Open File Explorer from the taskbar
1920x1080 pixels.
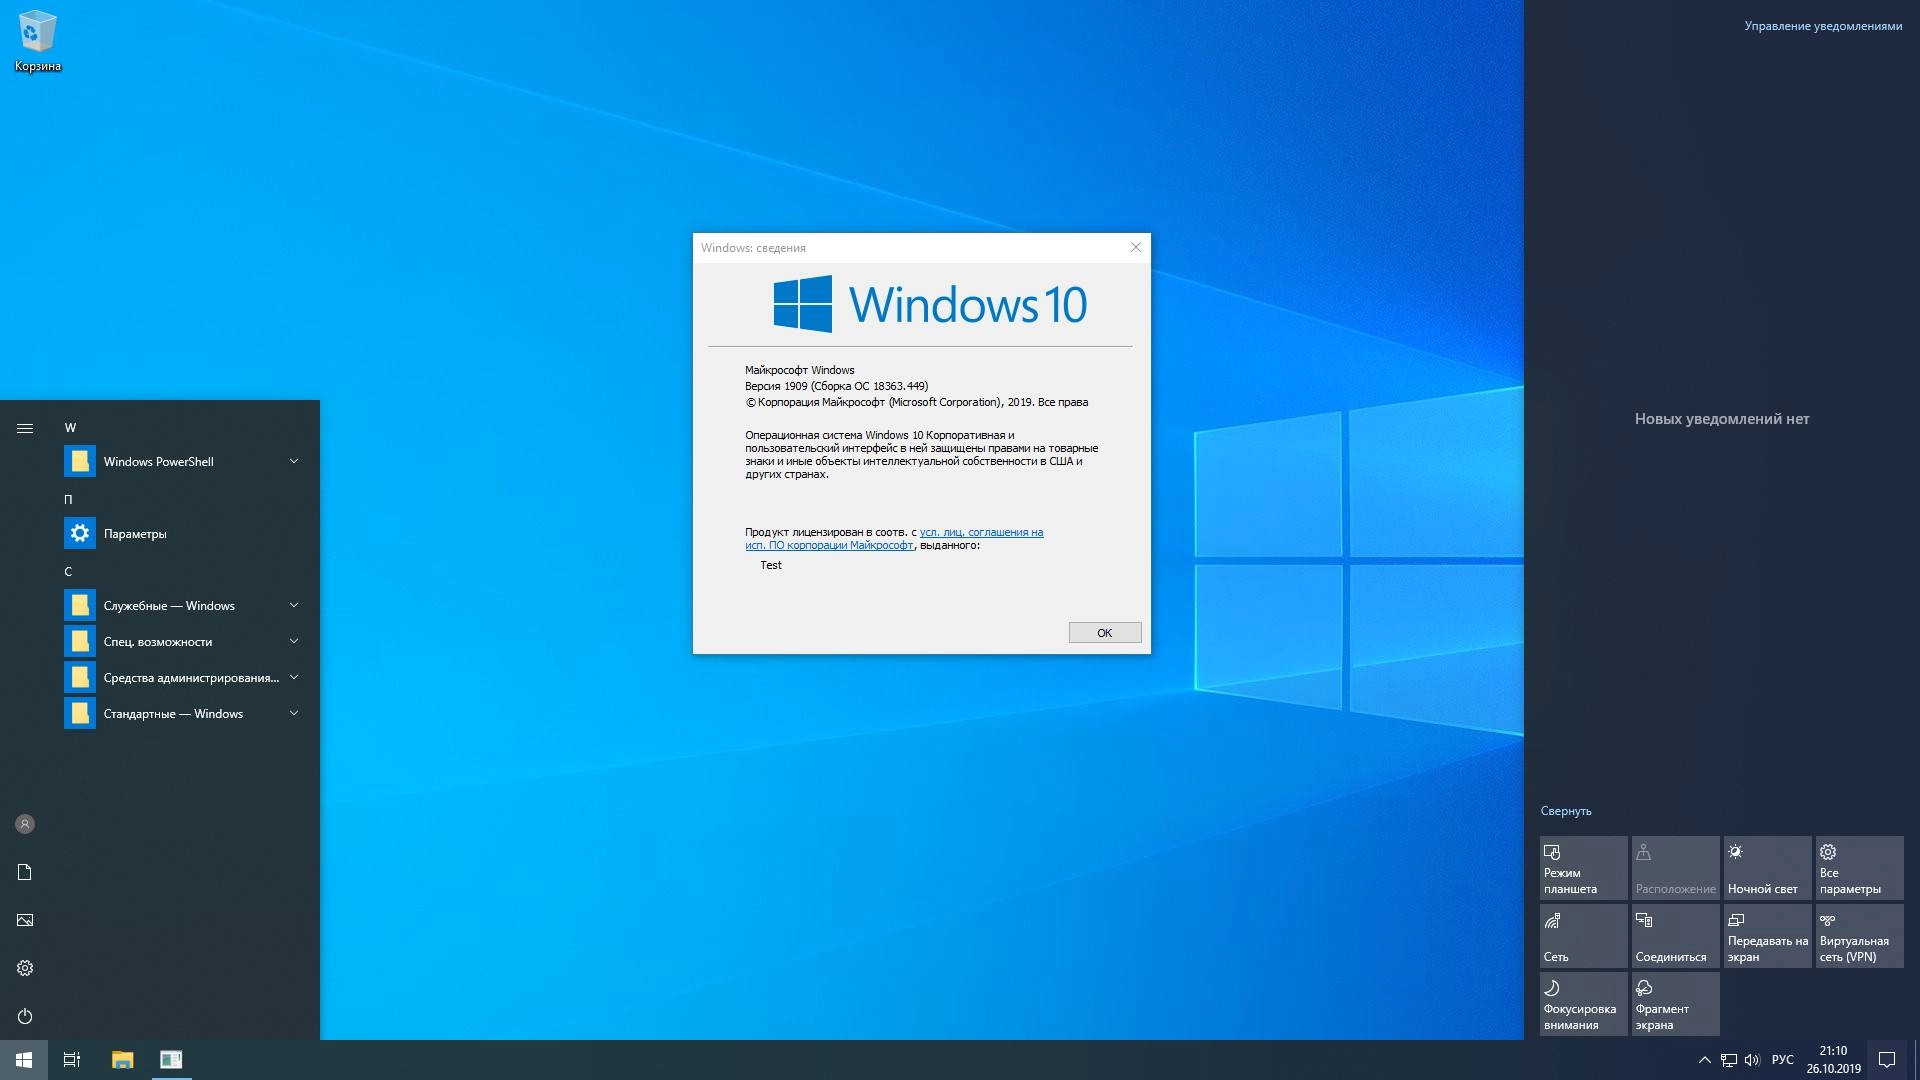[x=122, y=1060]
